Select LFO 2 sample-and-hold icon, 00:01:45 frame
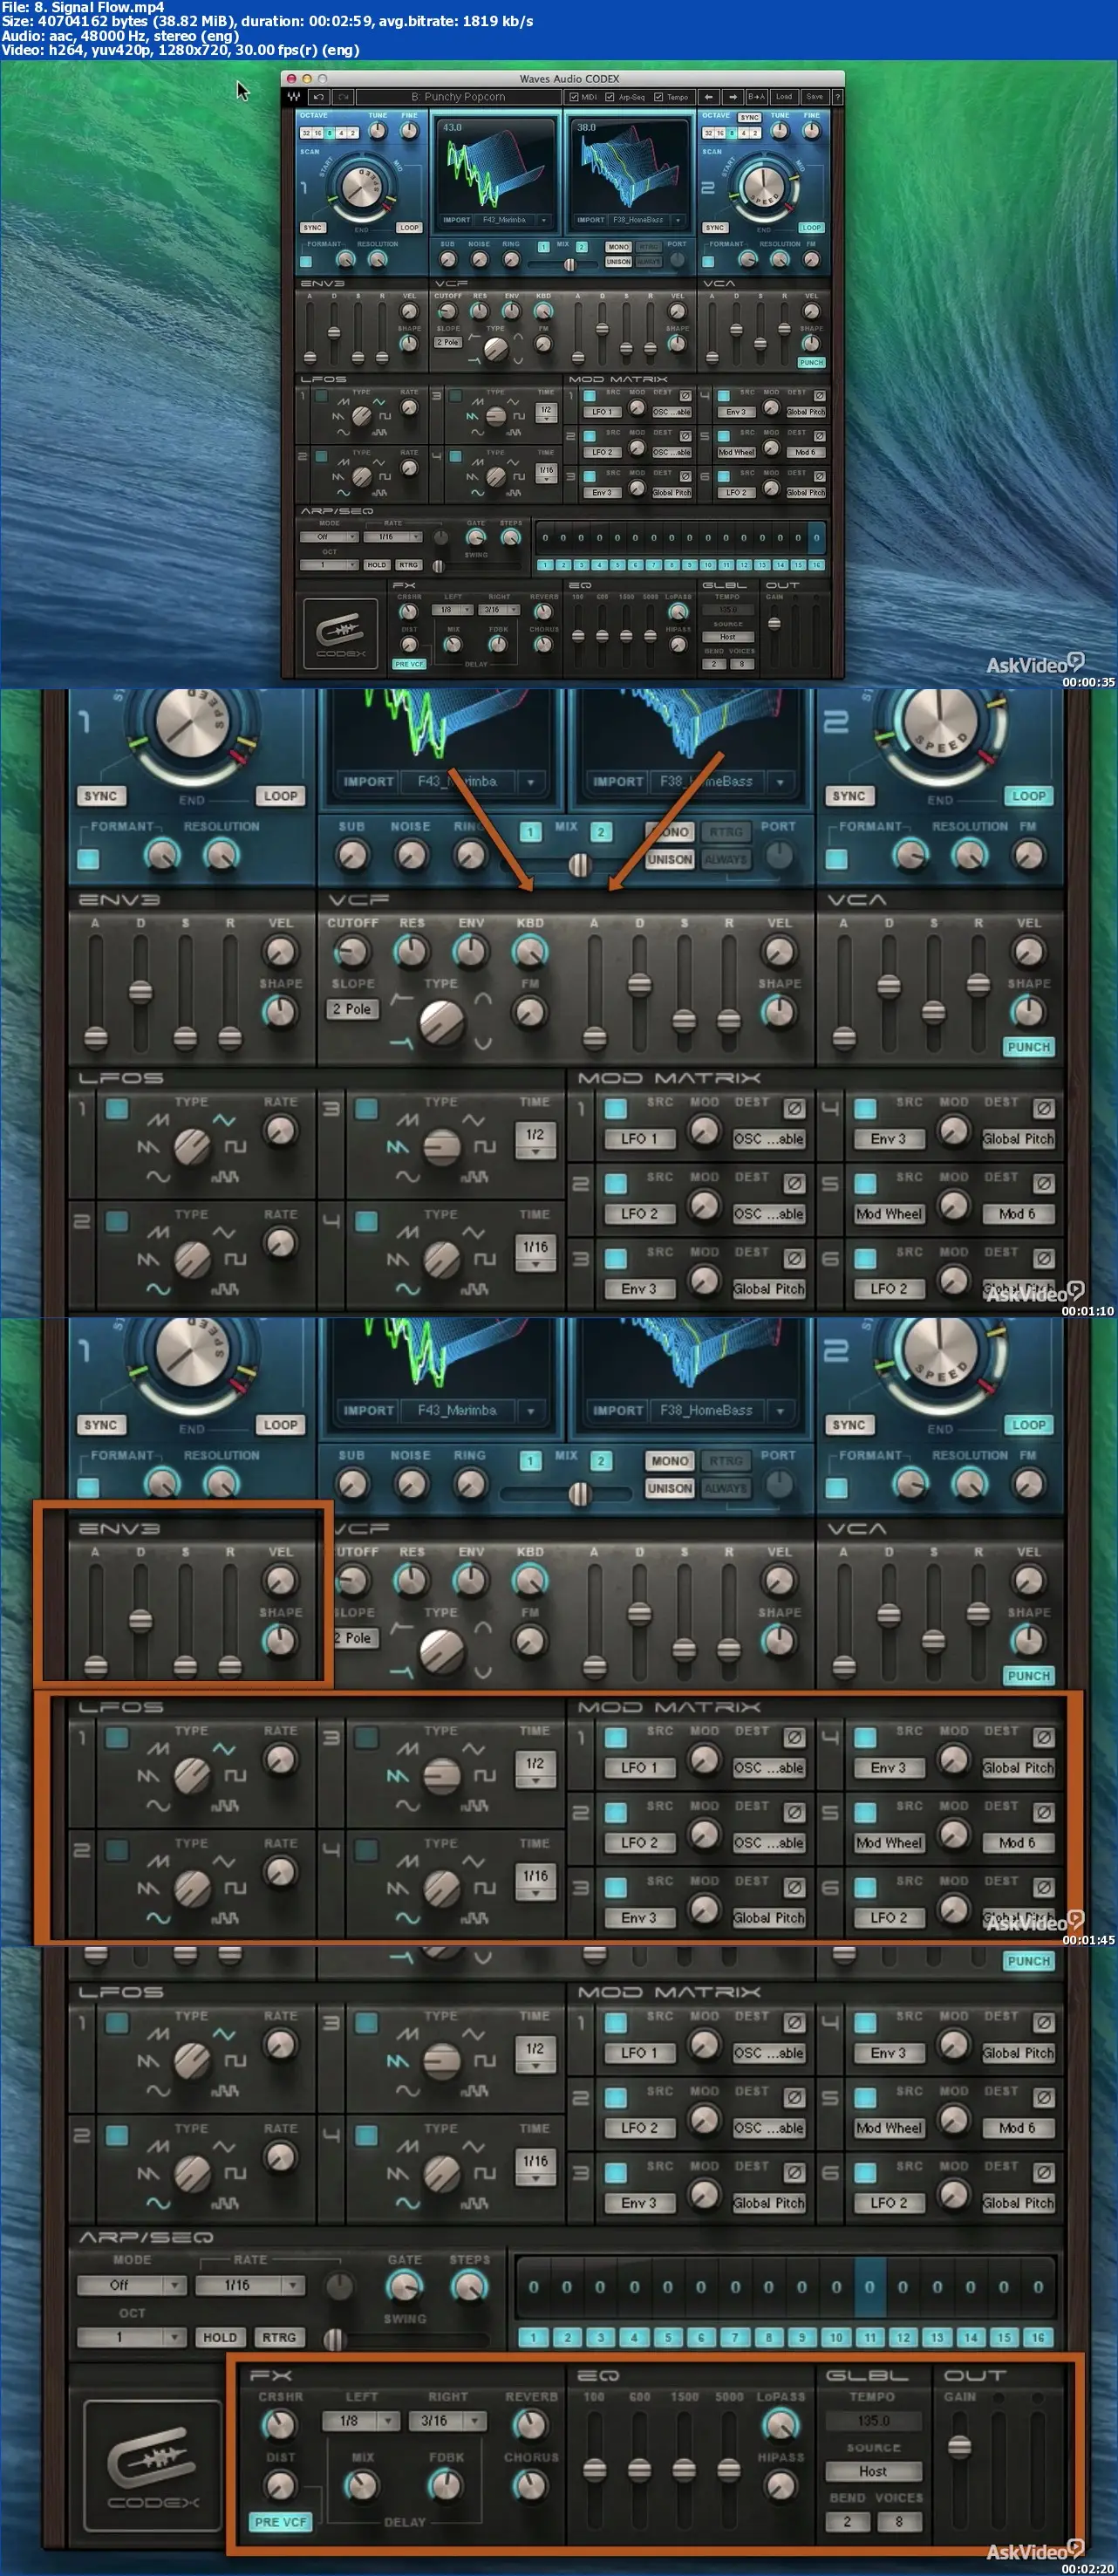Viewport: 1118px width, 2576px height. [x=224, y=1918]
